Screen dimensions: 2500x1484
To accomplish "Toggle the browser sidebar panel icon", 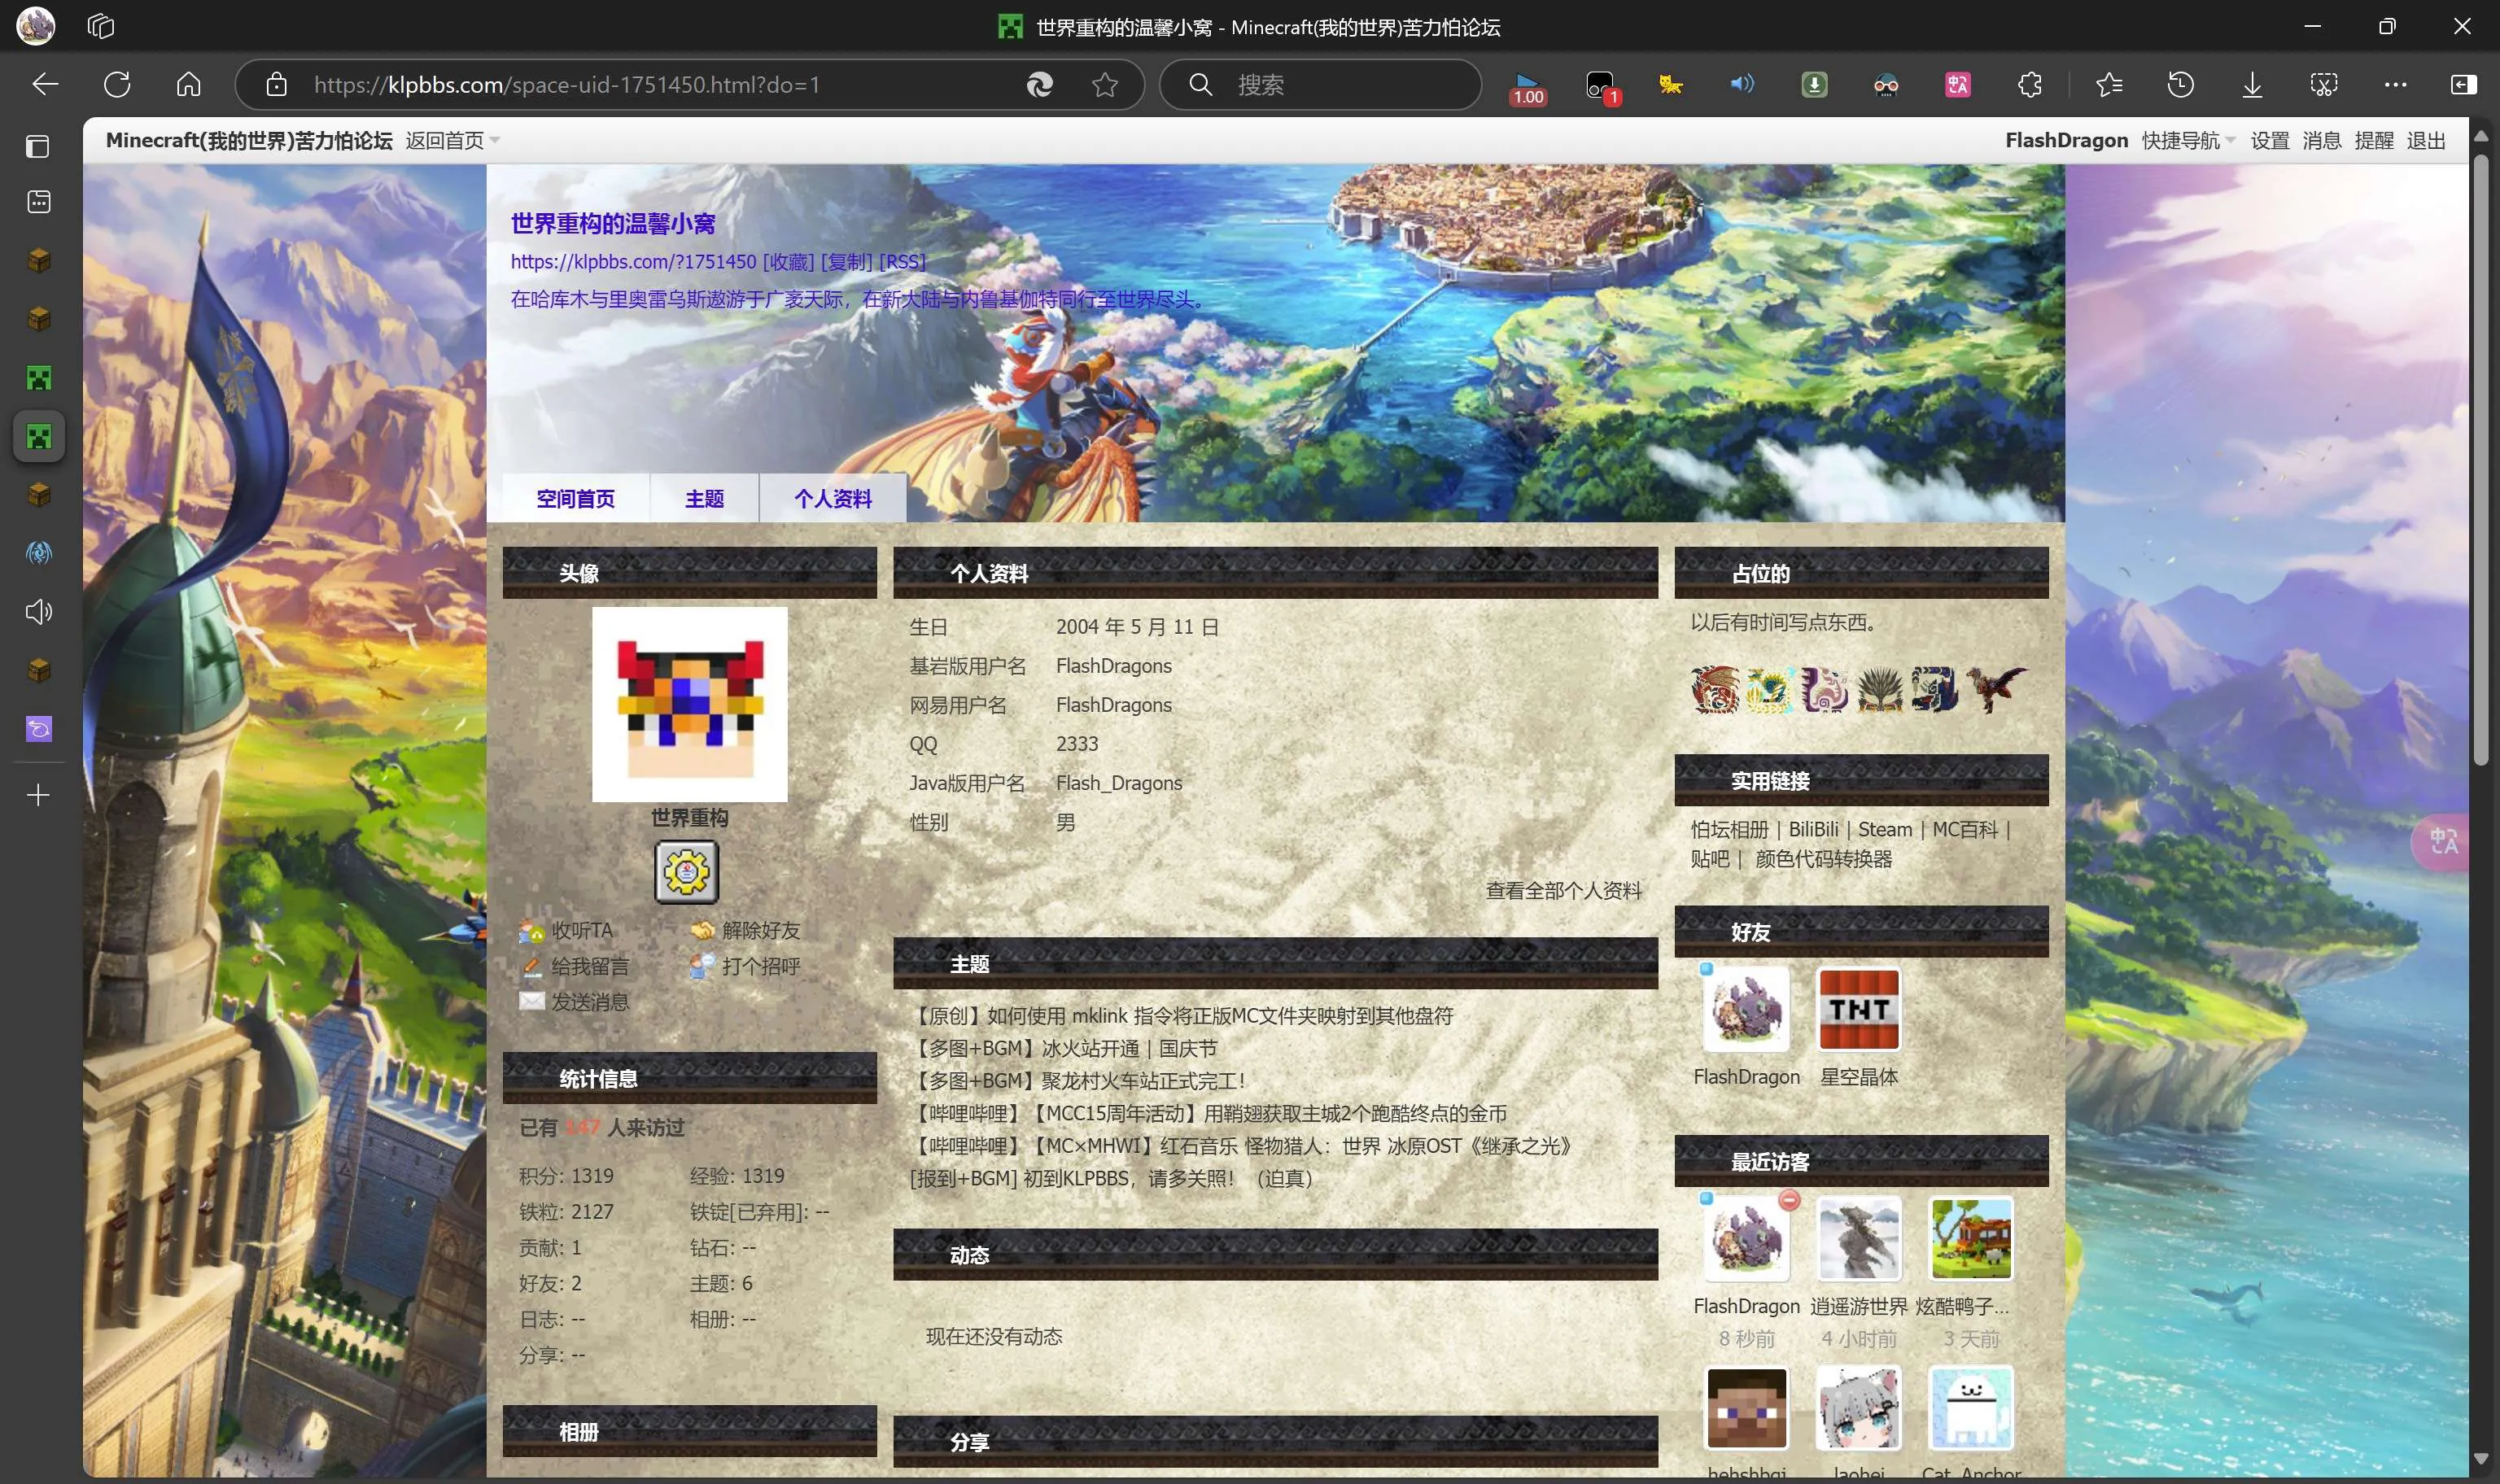I will pyautogui.click(x=2463, y=85).
